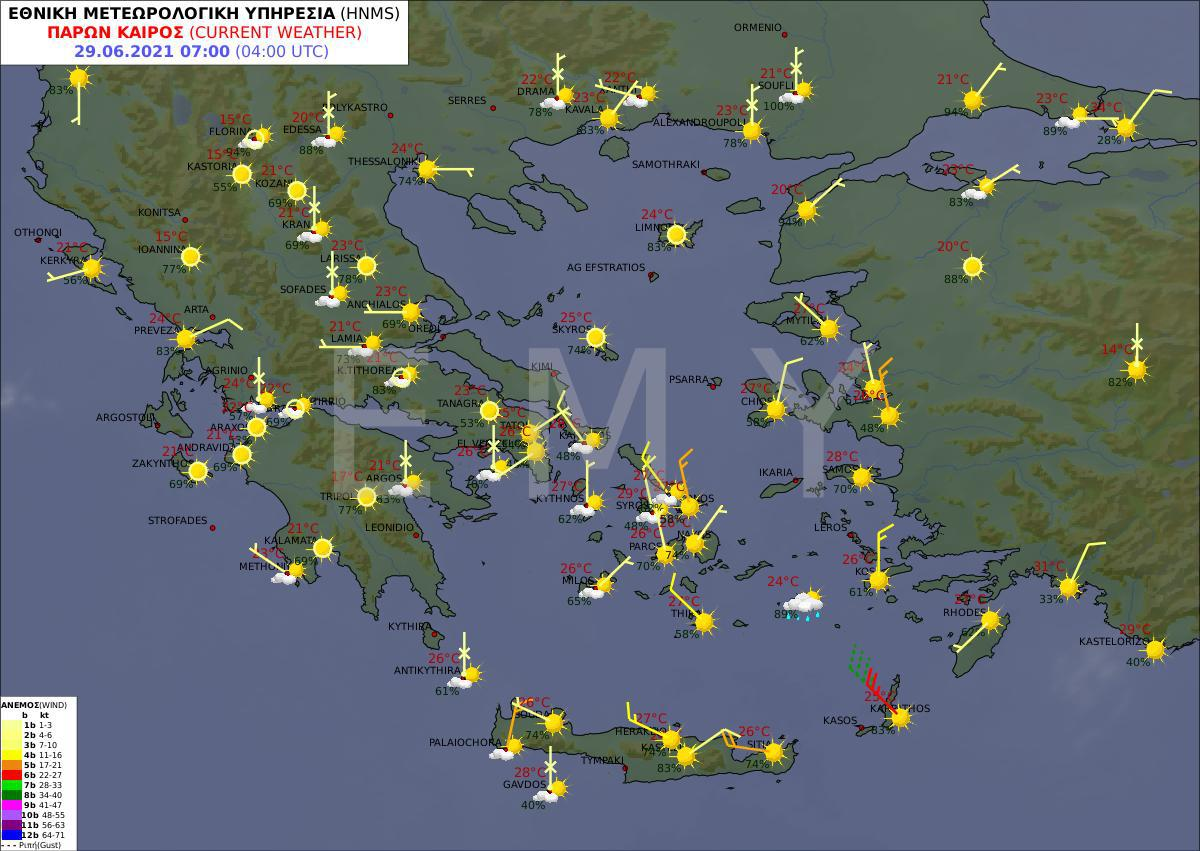Image resolution: width=1200 pixels, height=851 pixels.
Task: Click the Samothraki station label
Action: tap(665, 164)
